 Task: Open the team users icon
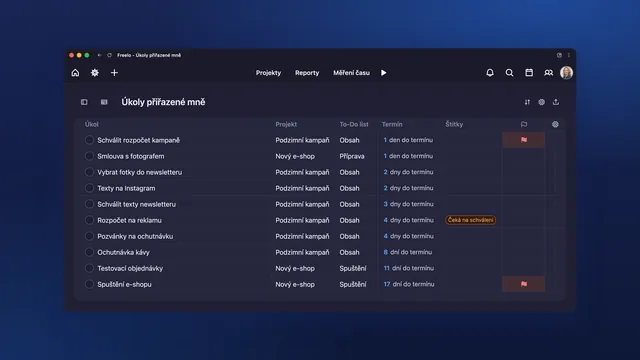coord(549,73)
